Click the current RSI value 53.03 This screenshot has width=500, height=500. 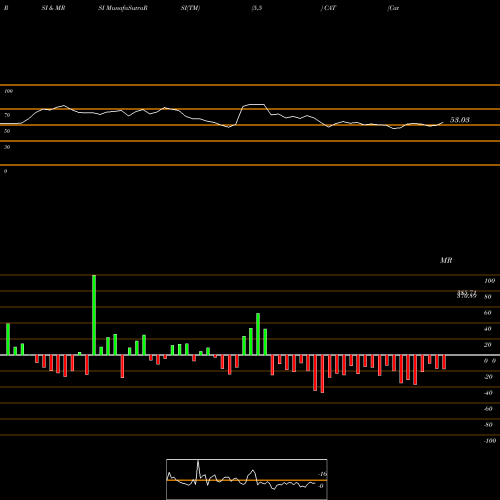[x=460, y=120]
